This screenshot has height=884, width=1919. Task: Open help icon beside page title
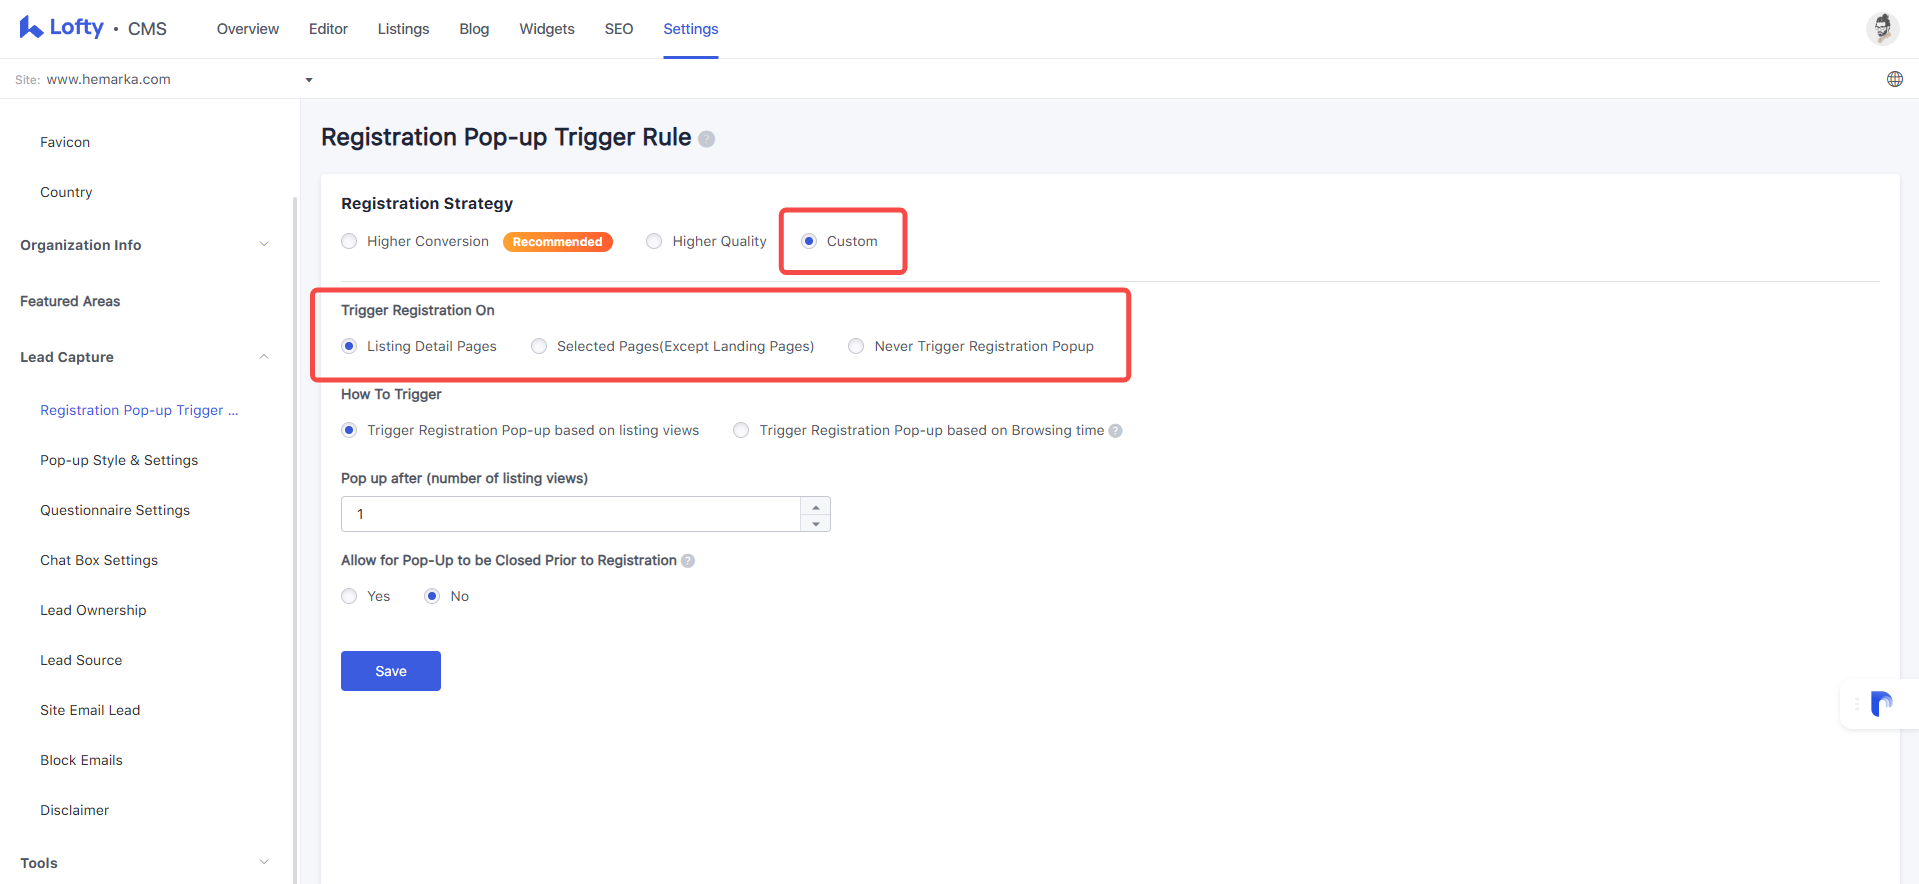click(706, 139)
